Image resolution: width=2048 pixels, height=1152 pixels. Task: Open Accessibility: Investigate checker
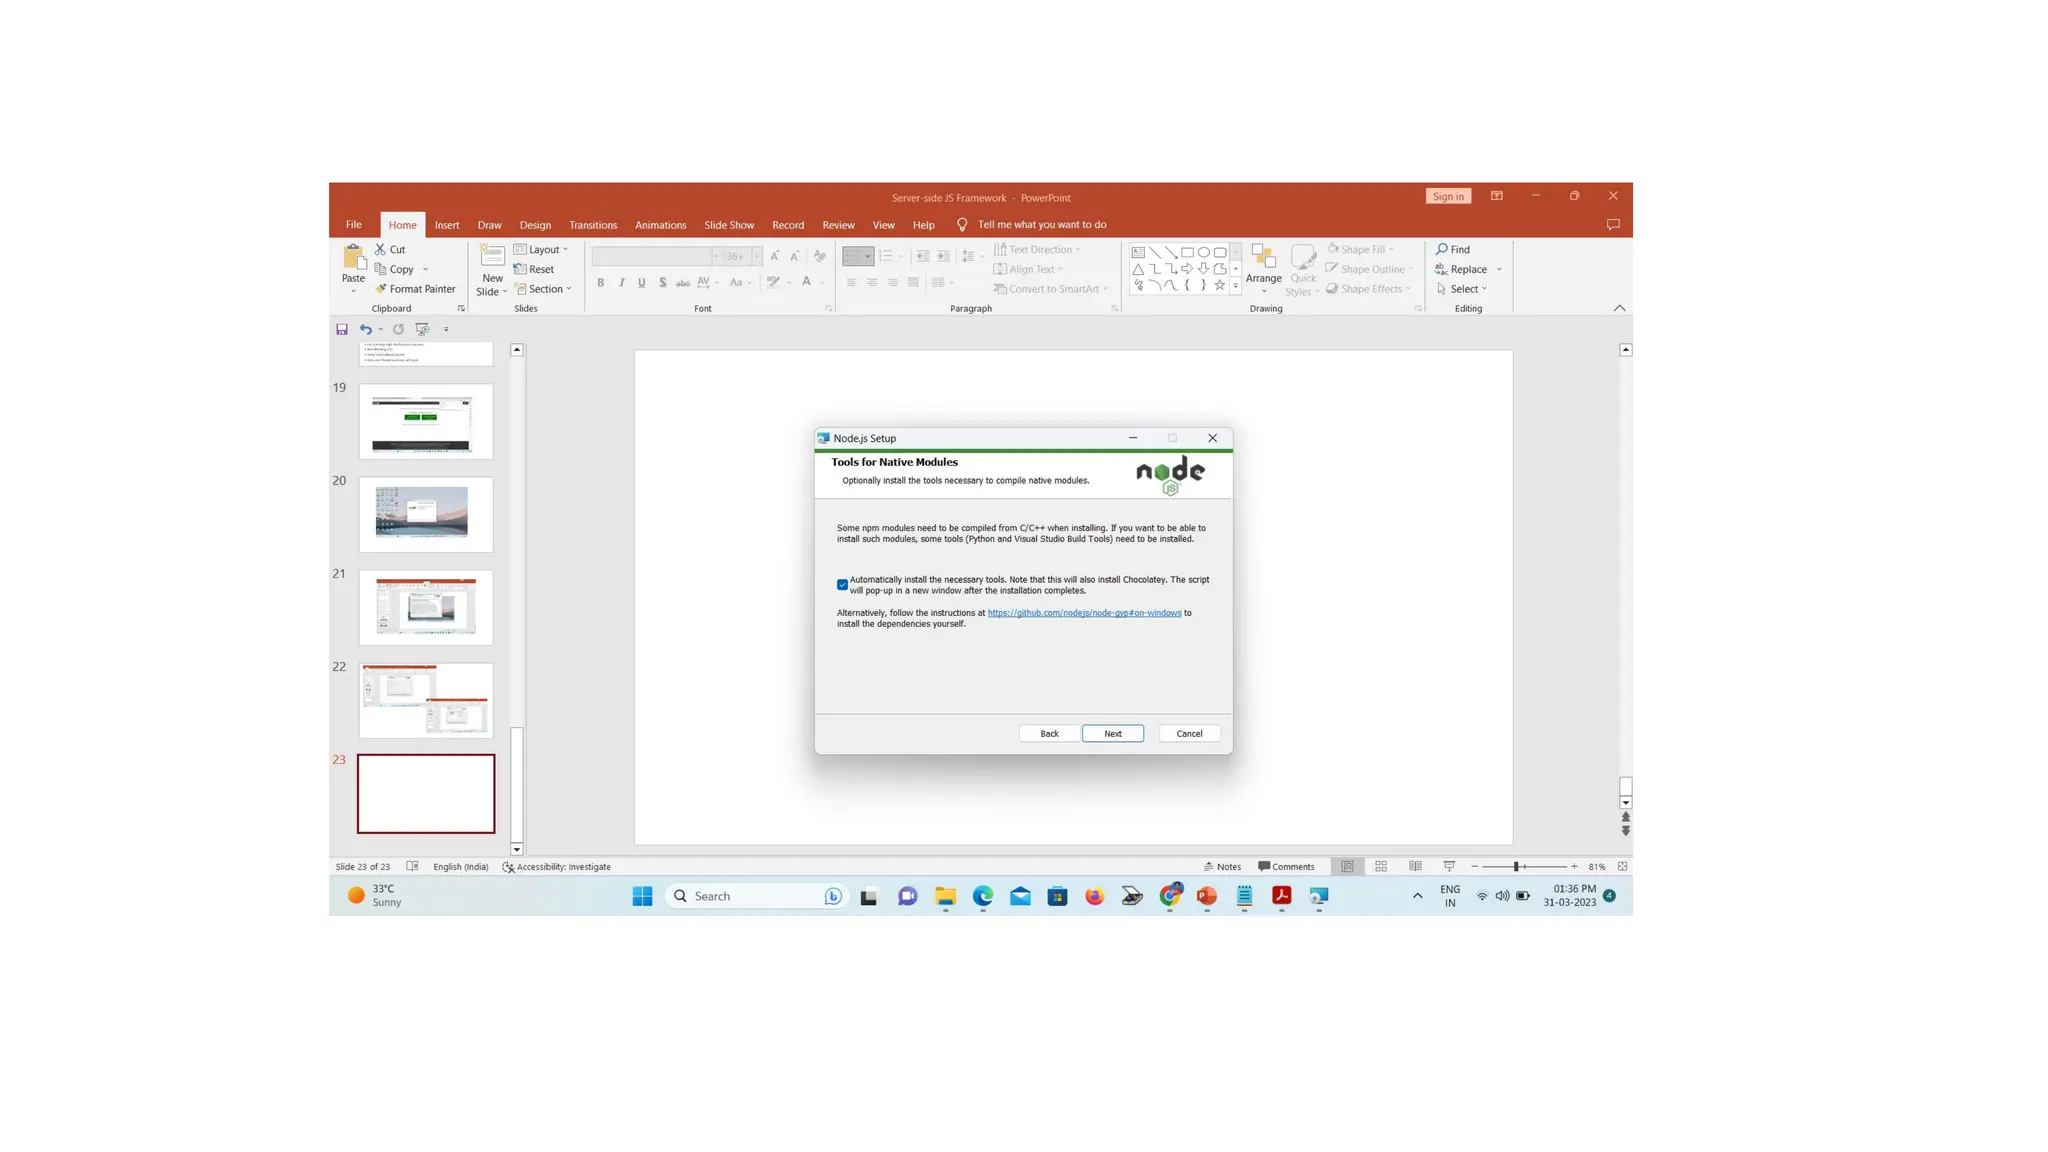point(556,867)
